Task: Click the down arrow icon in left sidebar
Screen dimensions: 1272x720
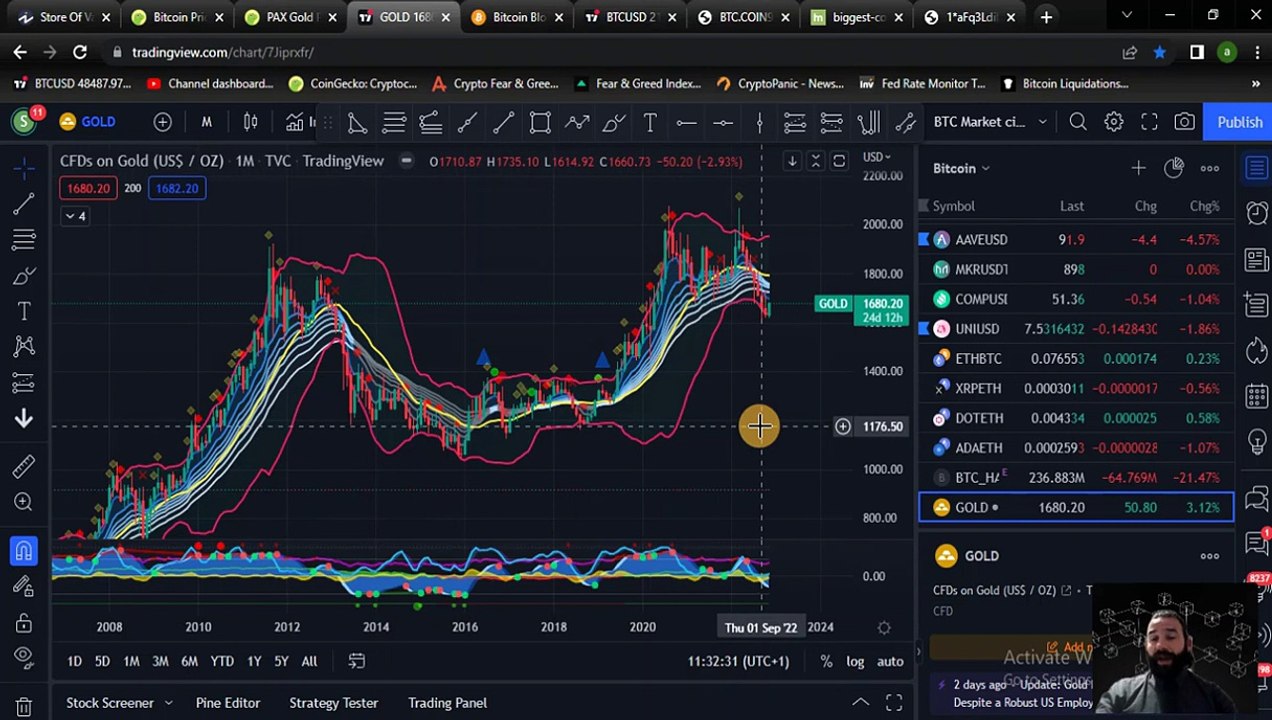Action: click(x=24, y=419)
